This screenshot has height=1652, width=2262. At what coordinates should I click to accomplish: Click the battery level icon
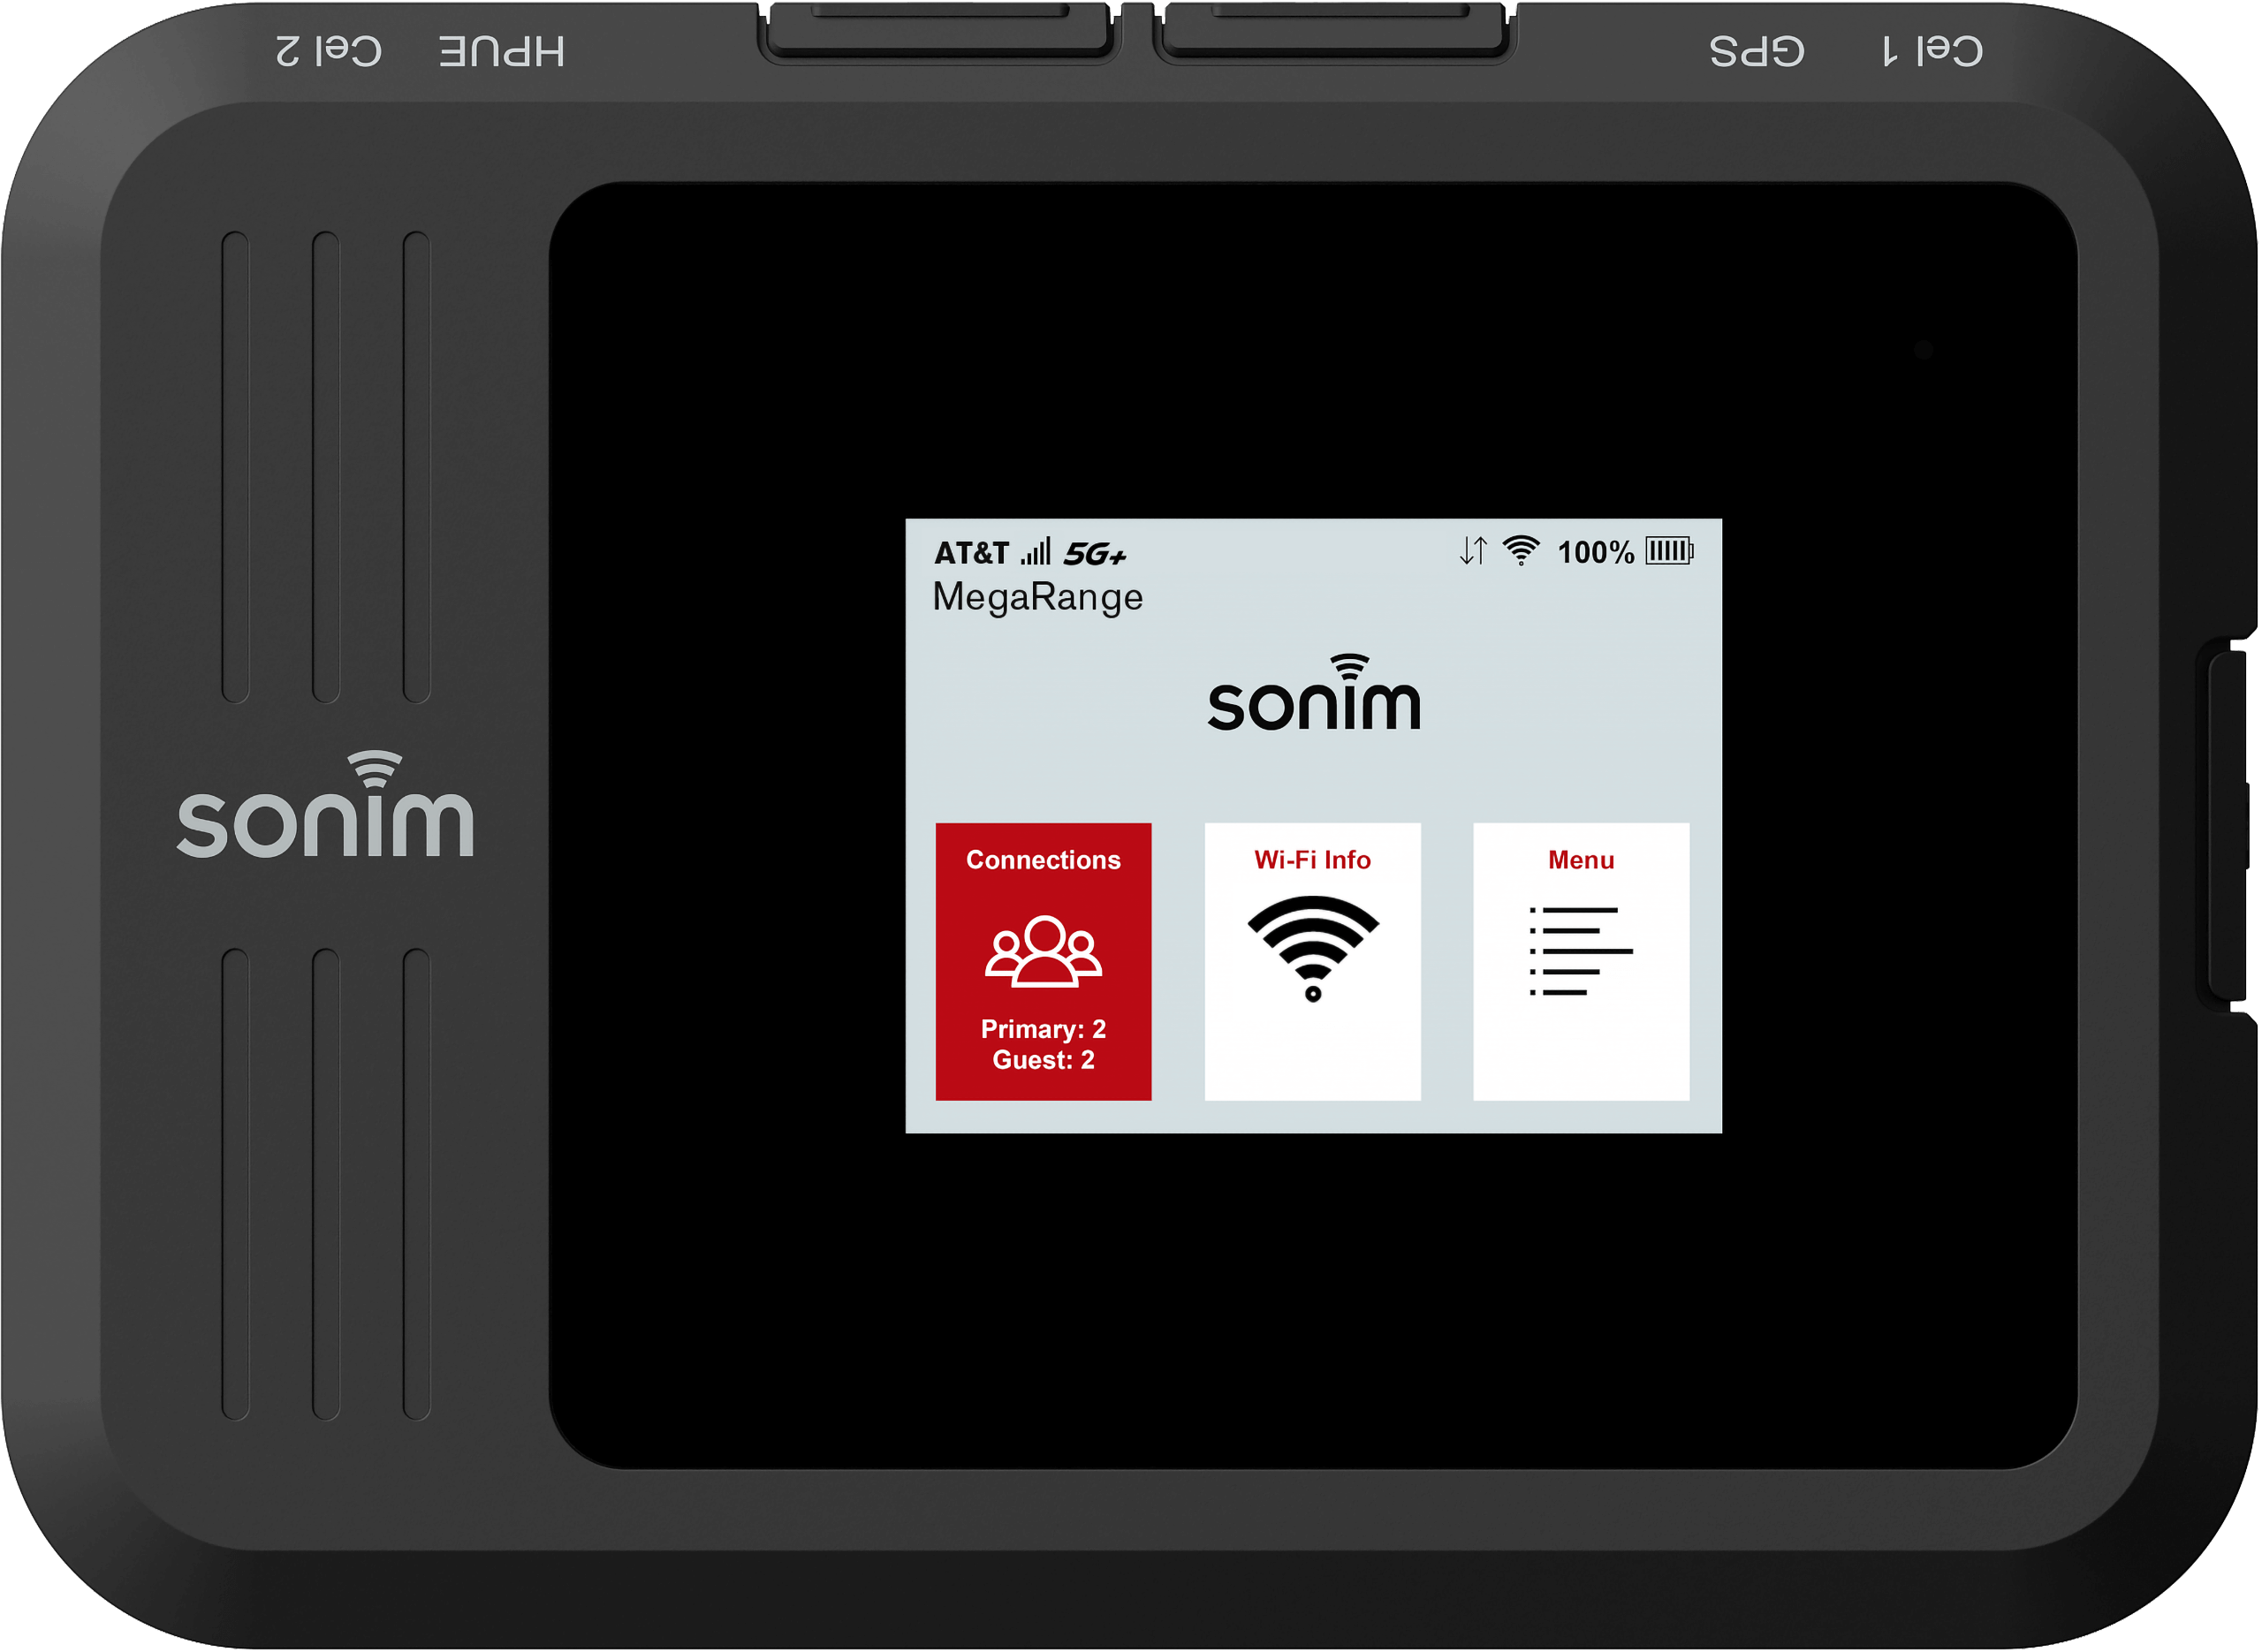pos(1669,551)
